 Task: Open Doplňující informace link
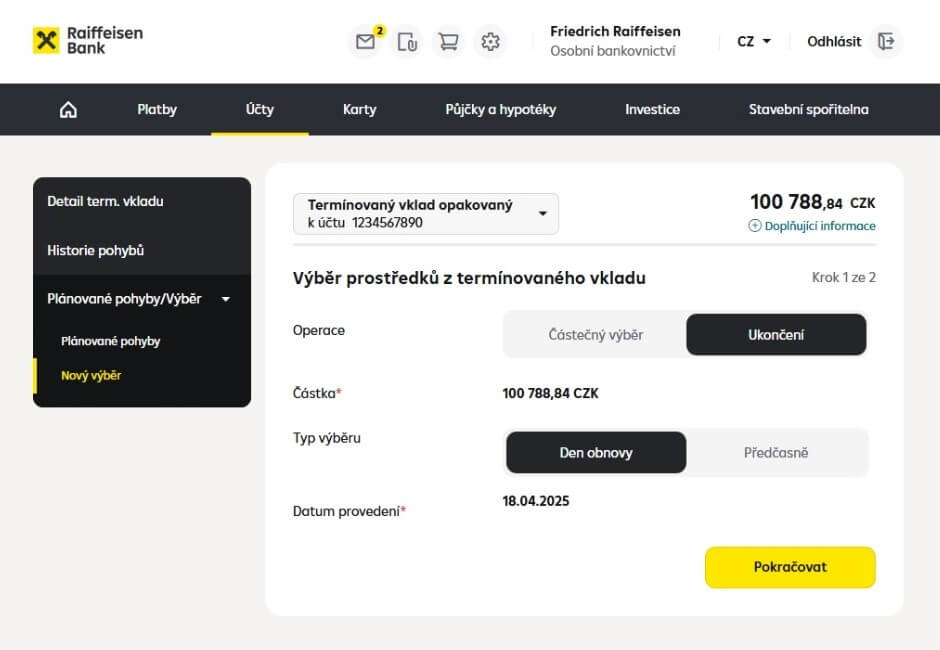pos(820,225)
